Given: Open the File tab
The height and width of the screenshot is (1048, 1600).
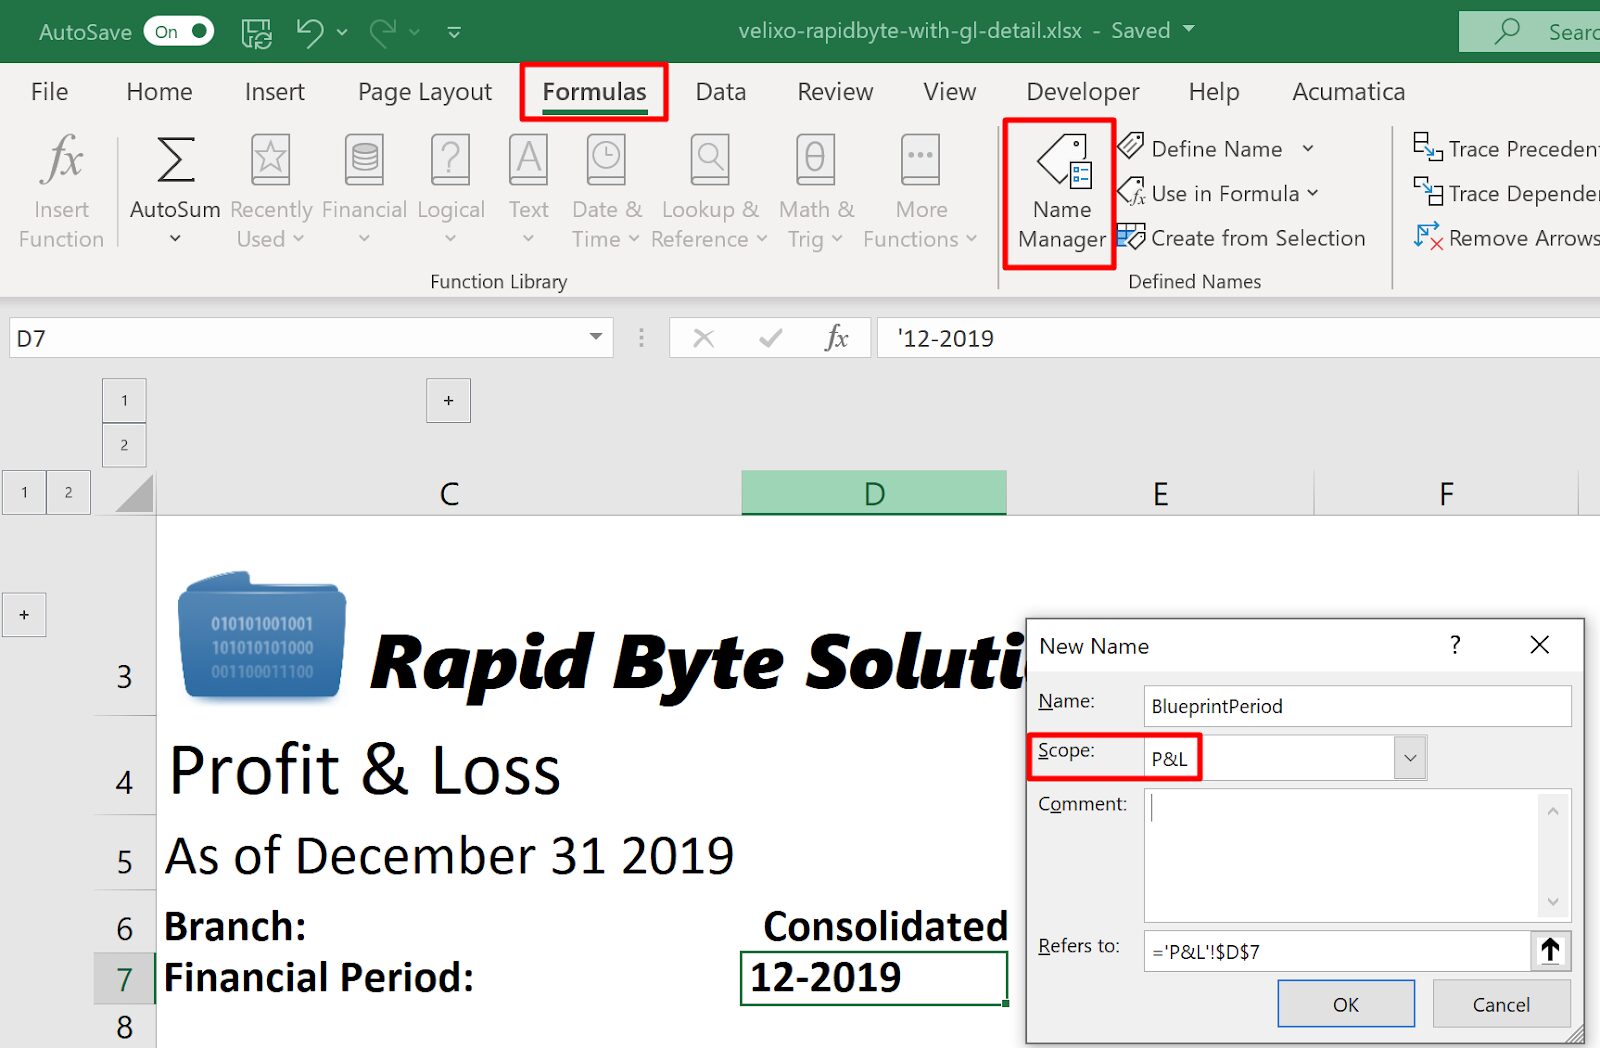Looking at the screenshot, I should pyautogui.click(x=49, y=92).
